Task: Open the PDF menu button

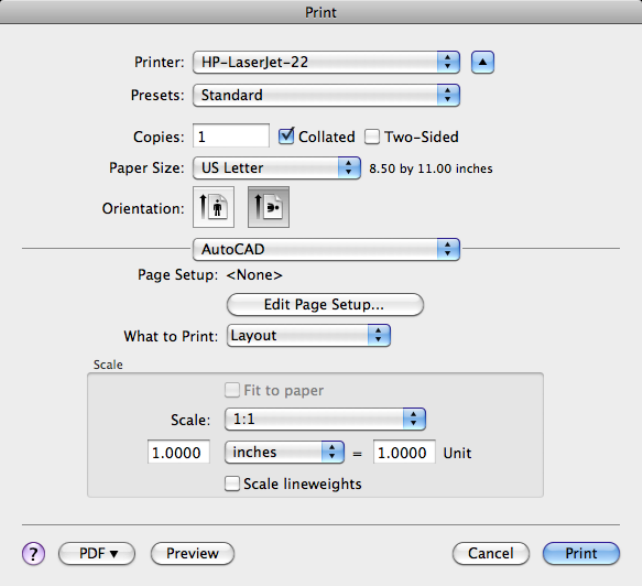Action: click(96, 553)
